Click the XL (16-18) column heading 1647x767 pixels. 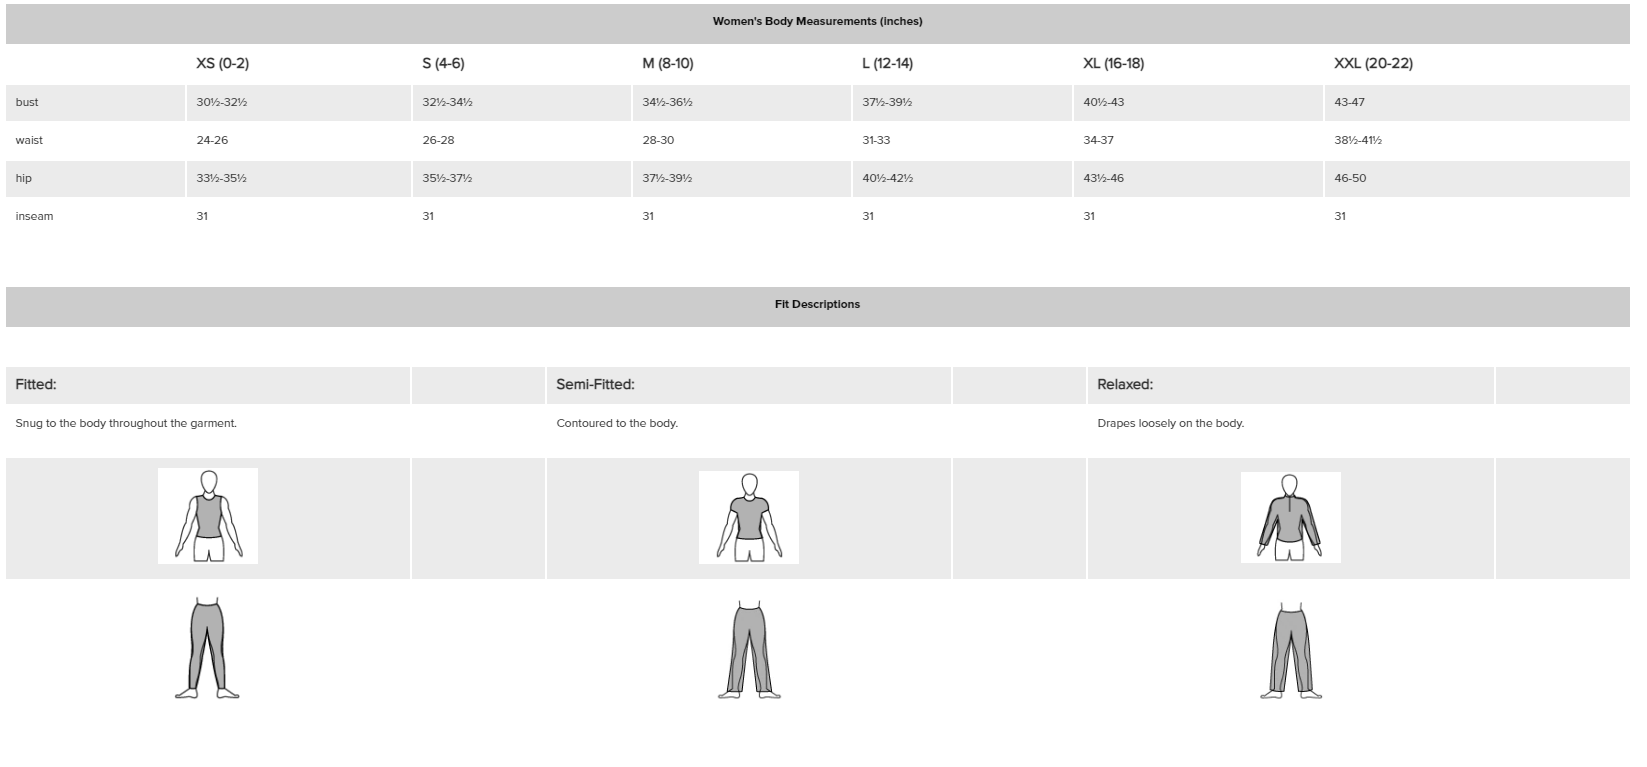click(x=1113, y=63)
